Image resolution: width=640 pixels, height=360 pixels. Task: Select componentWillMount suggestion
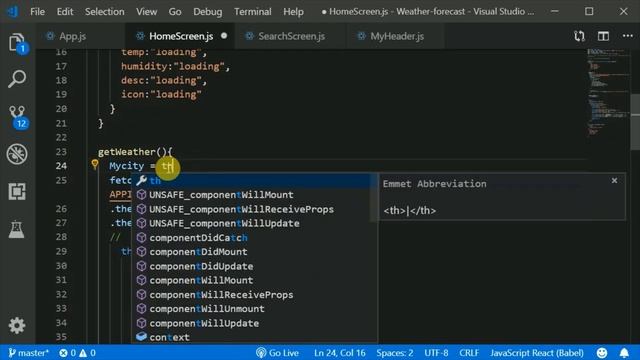(x=251, y=280)
